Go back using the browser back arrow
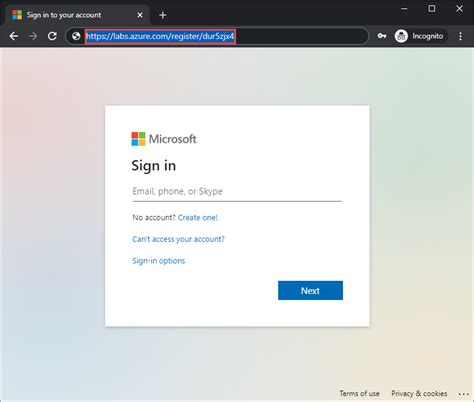Viewport: 474px width, 402px height. (x=14, y=36)
